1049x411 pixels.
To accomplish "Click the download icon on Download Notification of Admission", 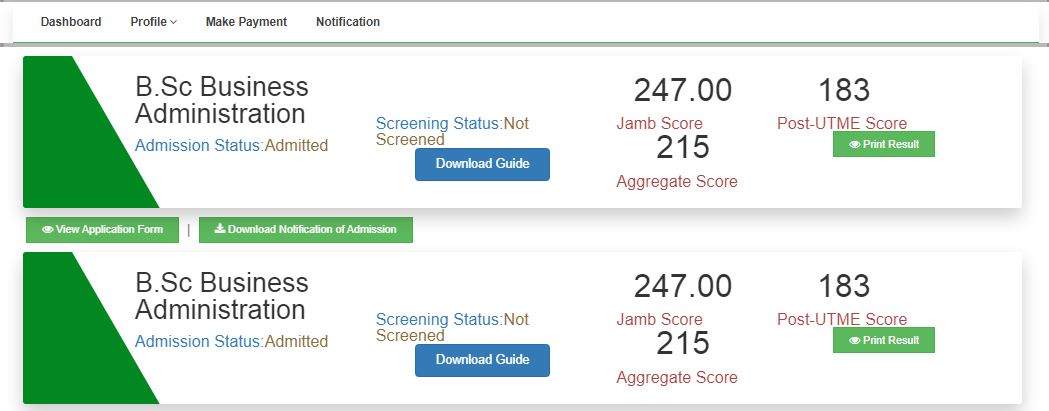I will point(220,230).
